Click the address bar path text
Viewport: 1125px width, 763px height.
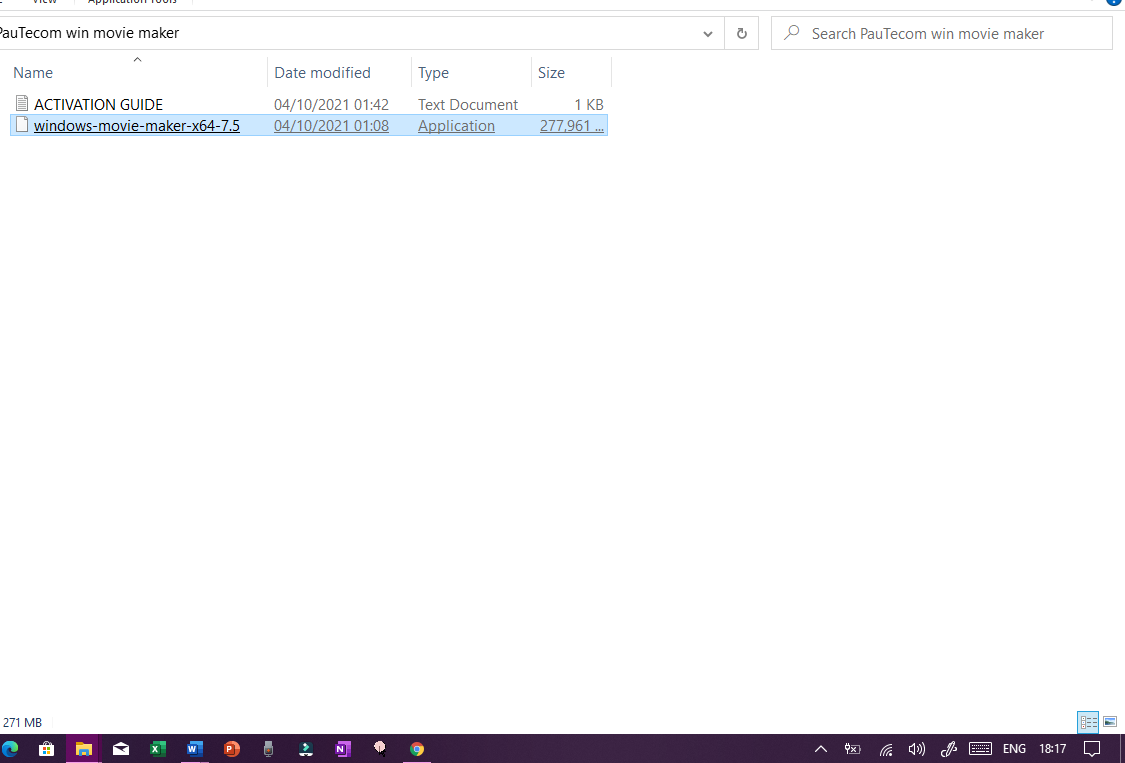[x=90, y=33]
